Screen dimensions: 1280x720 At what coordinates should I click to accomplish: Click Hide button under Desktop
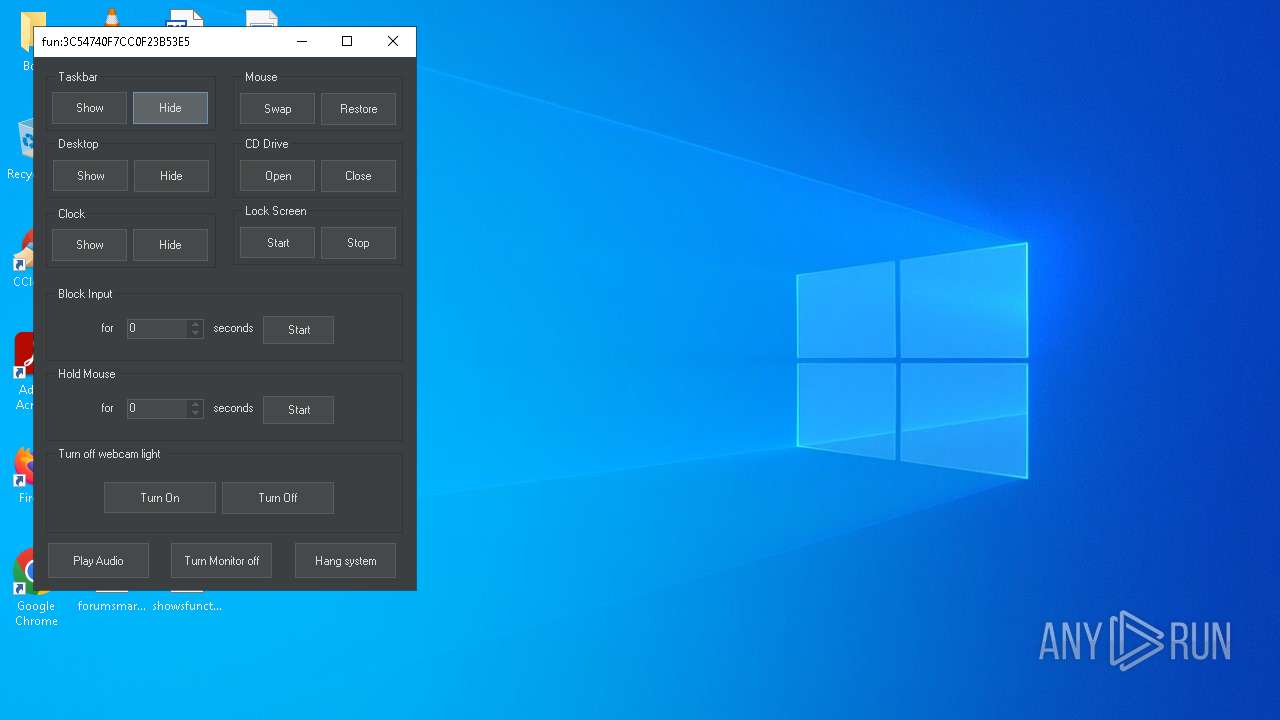[x=171, y=176]
